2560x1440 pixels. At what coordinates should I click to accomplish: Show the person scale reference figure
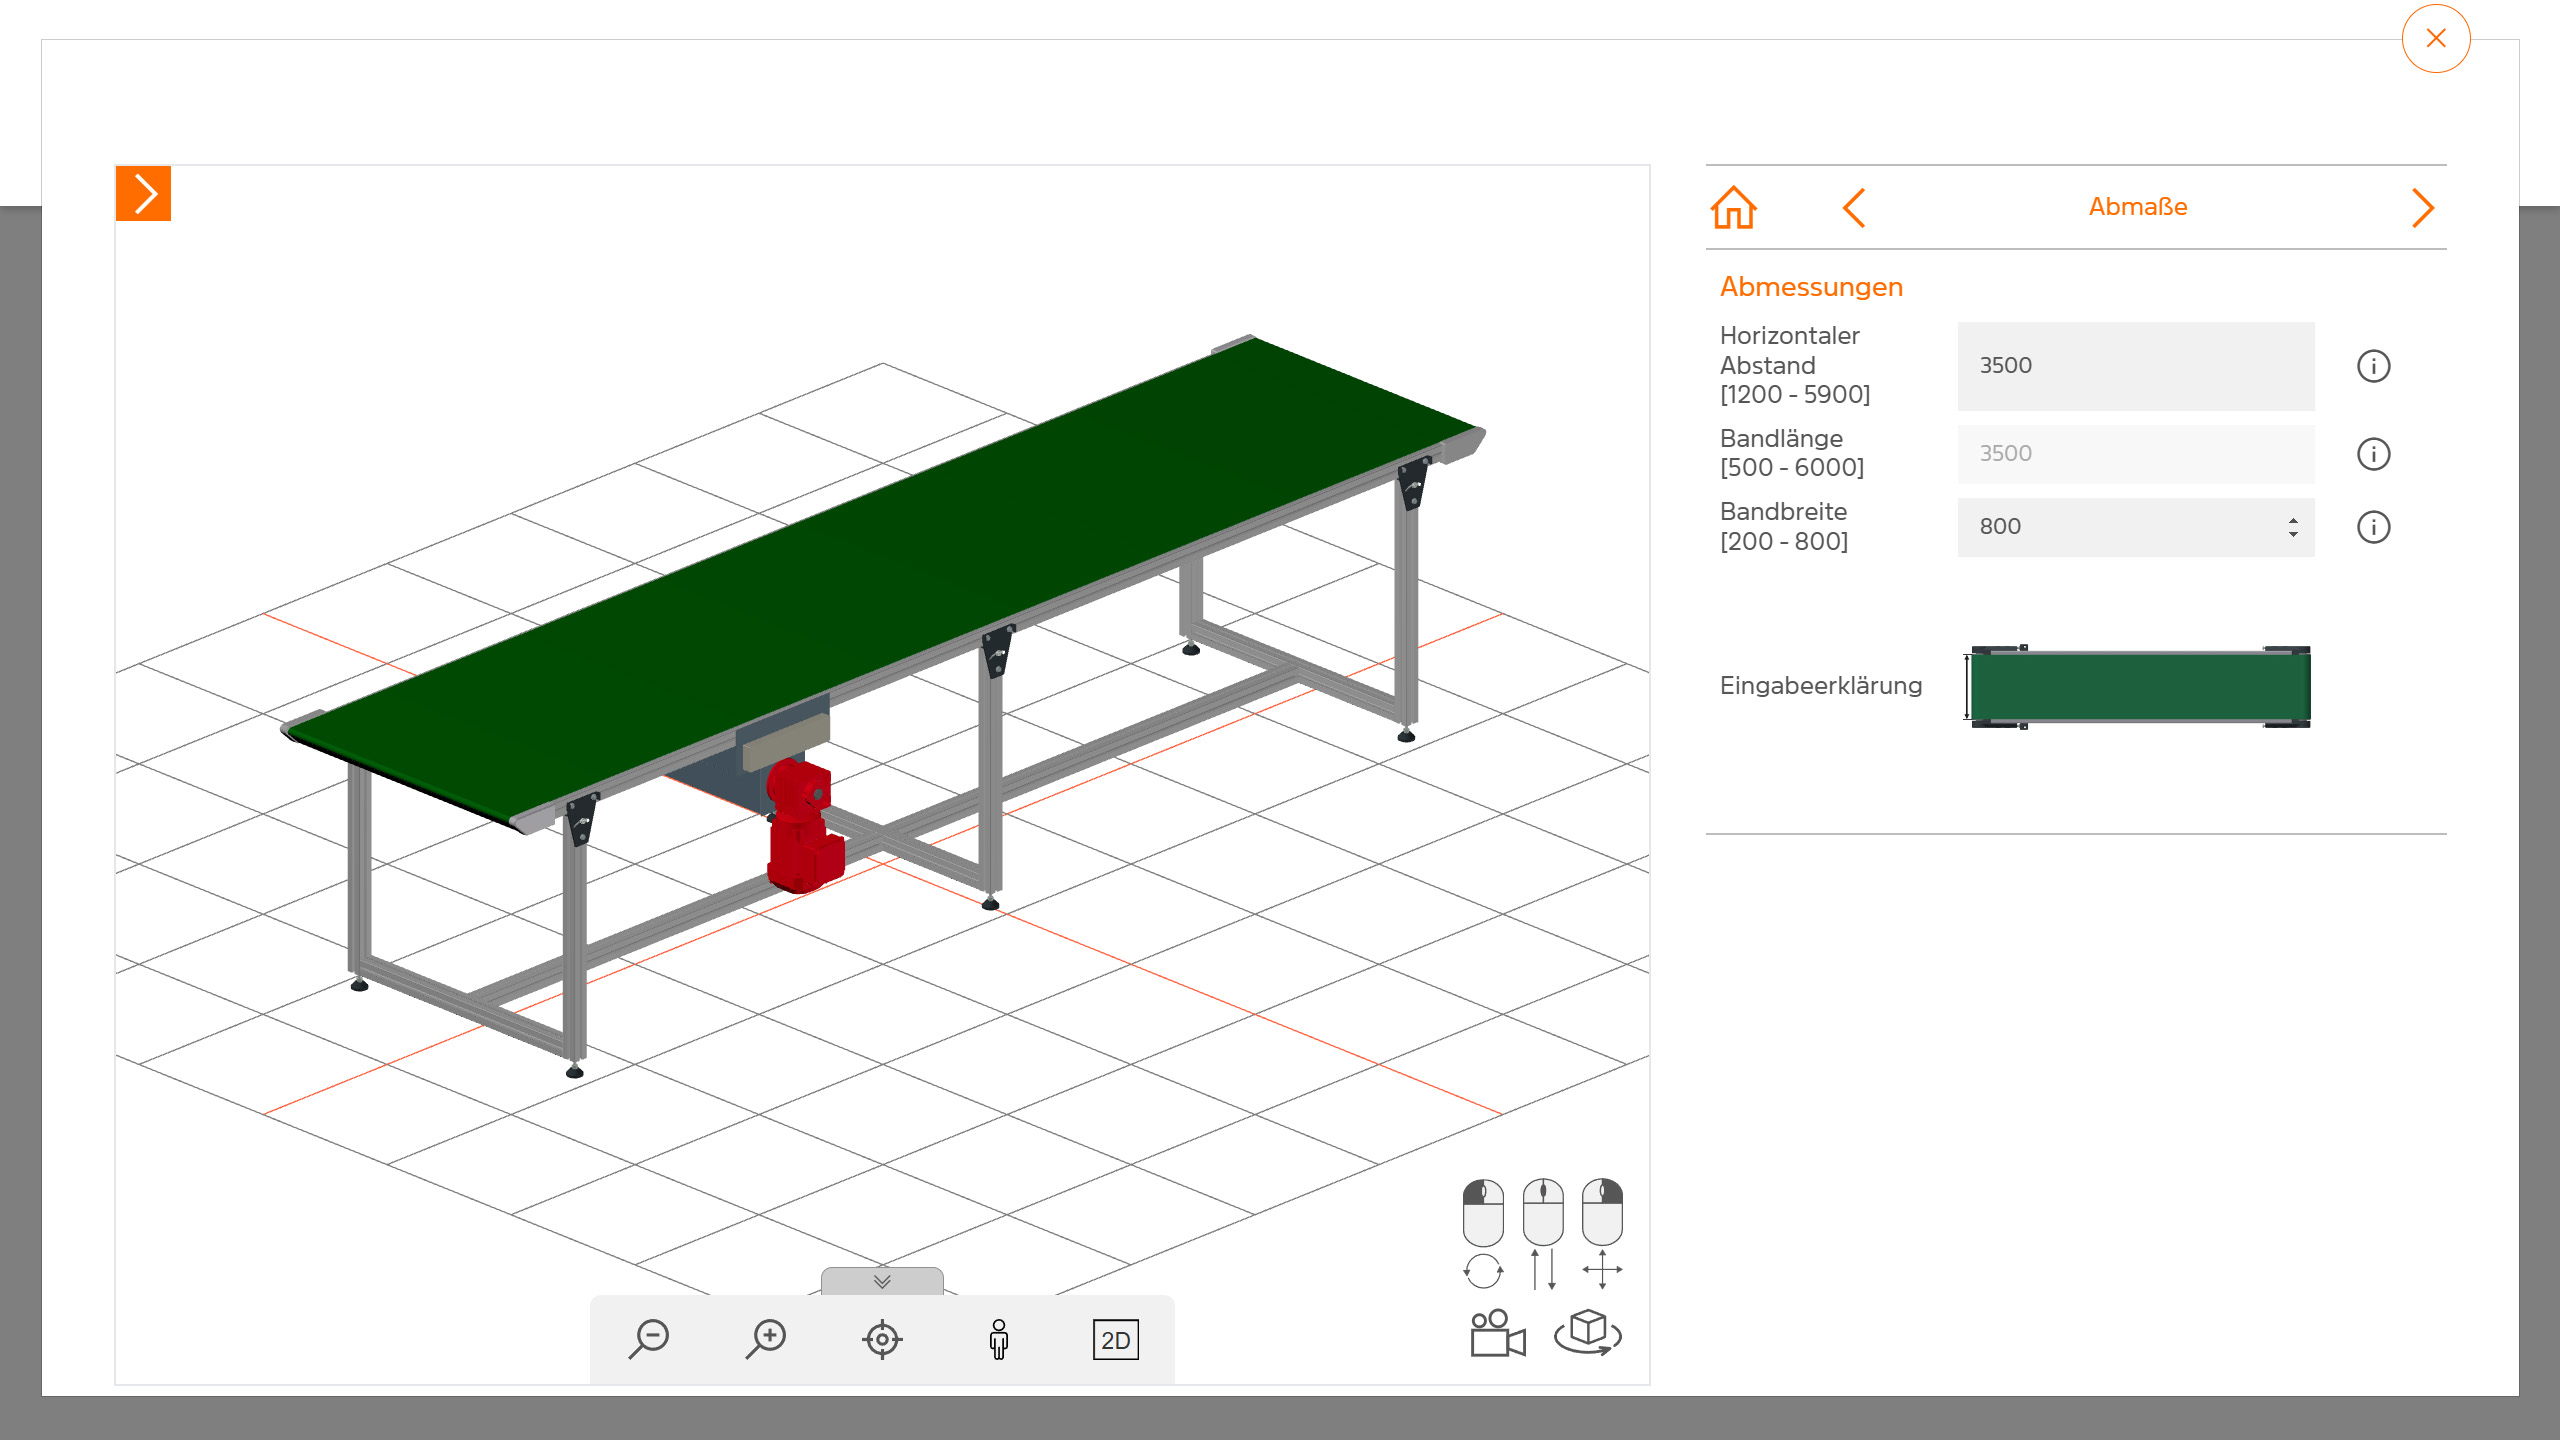998,1339
